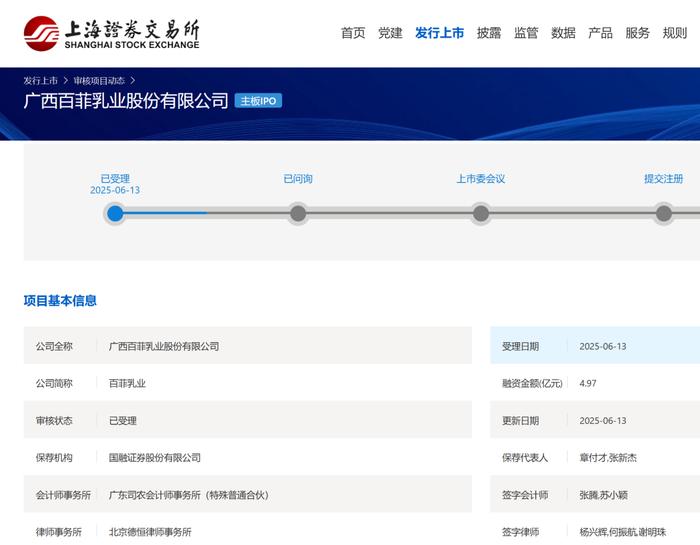
Task: Click the 项目基本信息 section heading
Action: [60, 300]
